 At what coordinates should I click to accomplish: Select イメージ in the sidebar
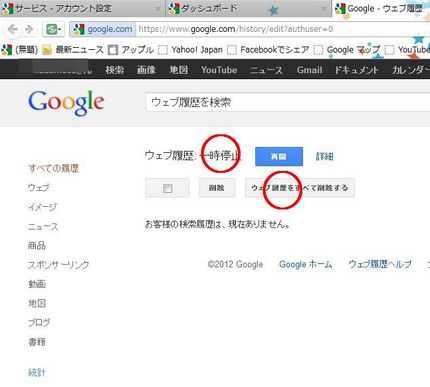[42, 207]
